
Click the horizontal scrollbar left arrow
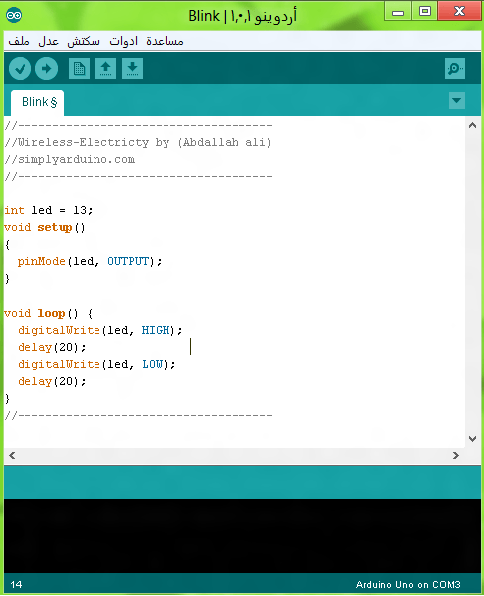pyautogui.click(x=12, y=455)
